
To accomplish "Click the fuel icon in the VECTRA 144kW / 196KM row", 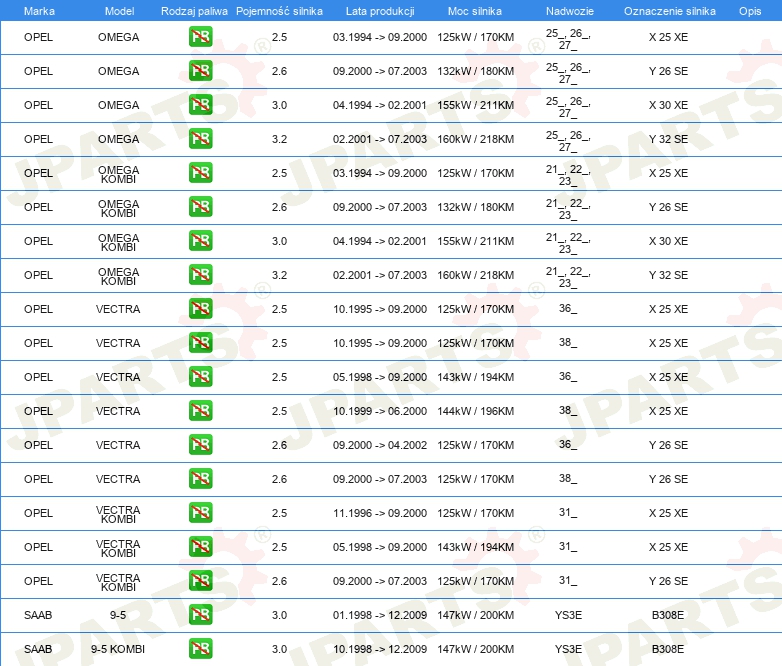I will coord(200,411).
